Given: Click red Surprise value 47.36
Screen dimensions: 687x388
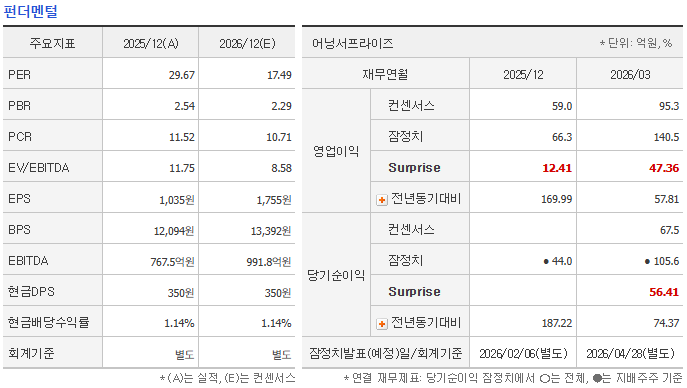Looking at the screenshot, I should pyautogui.click(x=664, y=168).
